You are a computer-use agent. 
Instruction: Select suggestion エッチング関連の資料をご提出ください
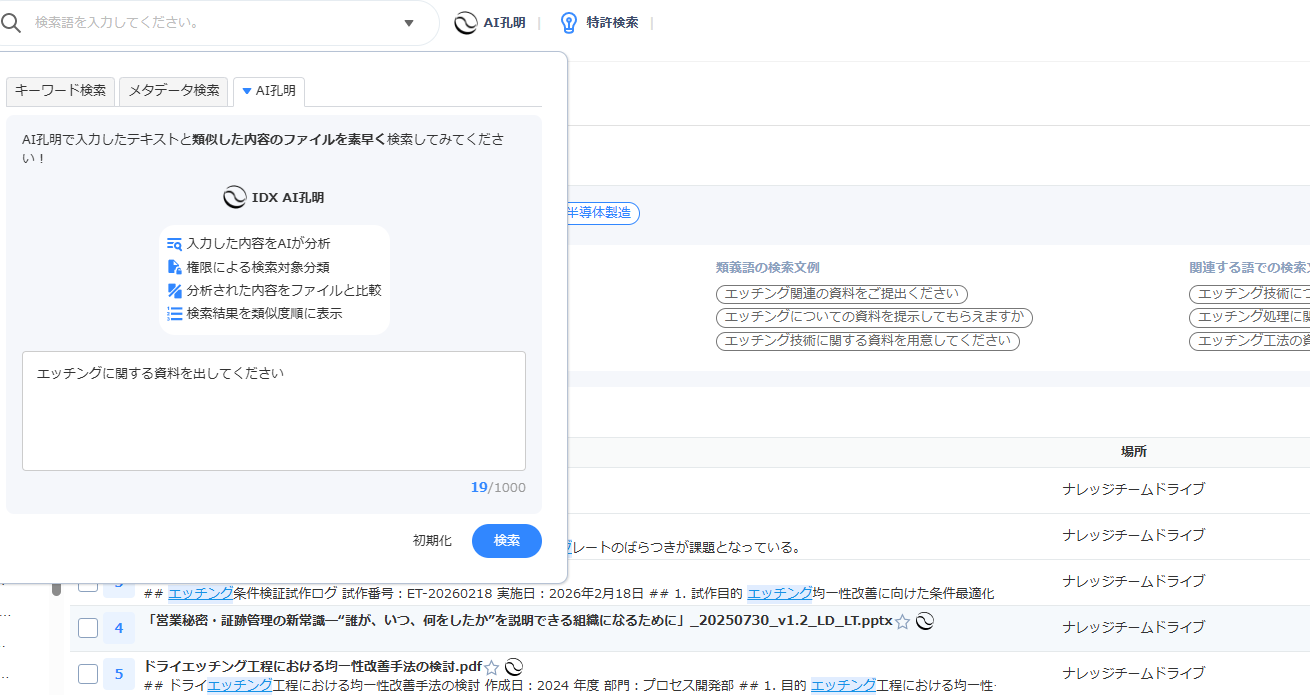coord(842,294)
